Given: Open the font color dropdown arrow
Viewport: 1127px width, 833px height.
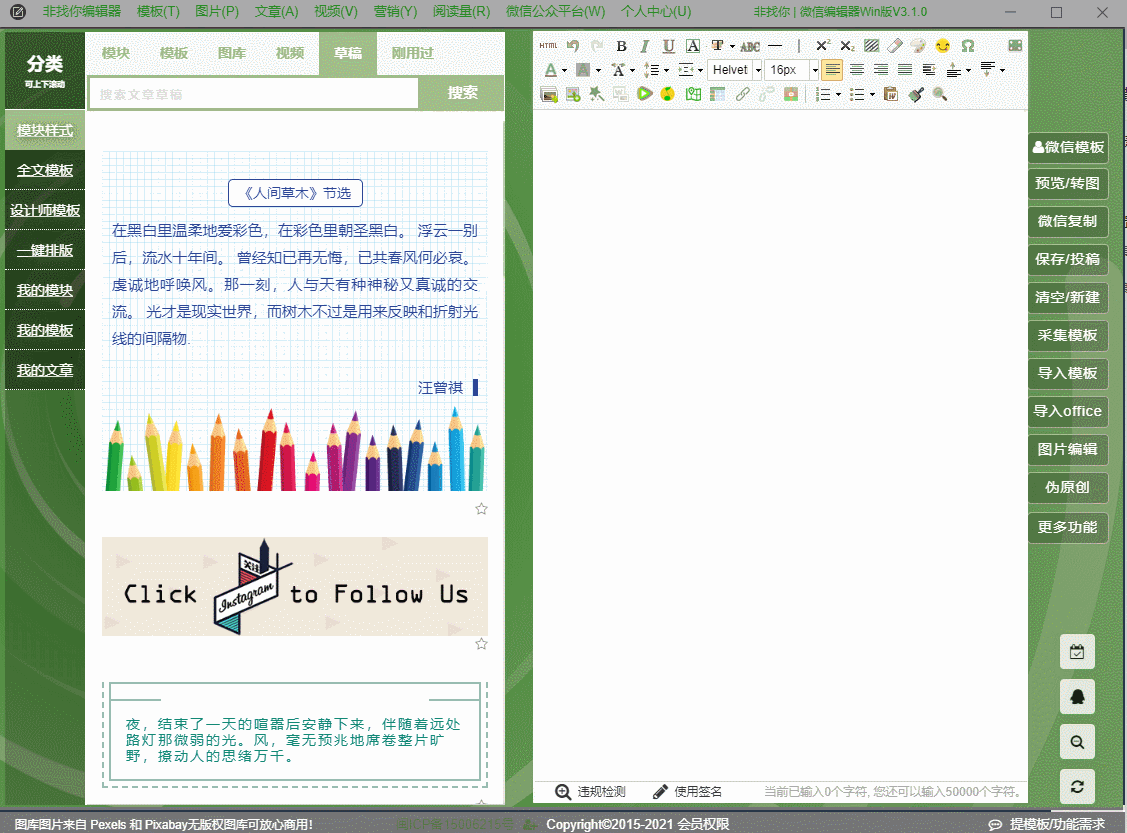Looking at the screenshot, I should tap(564, 70).
